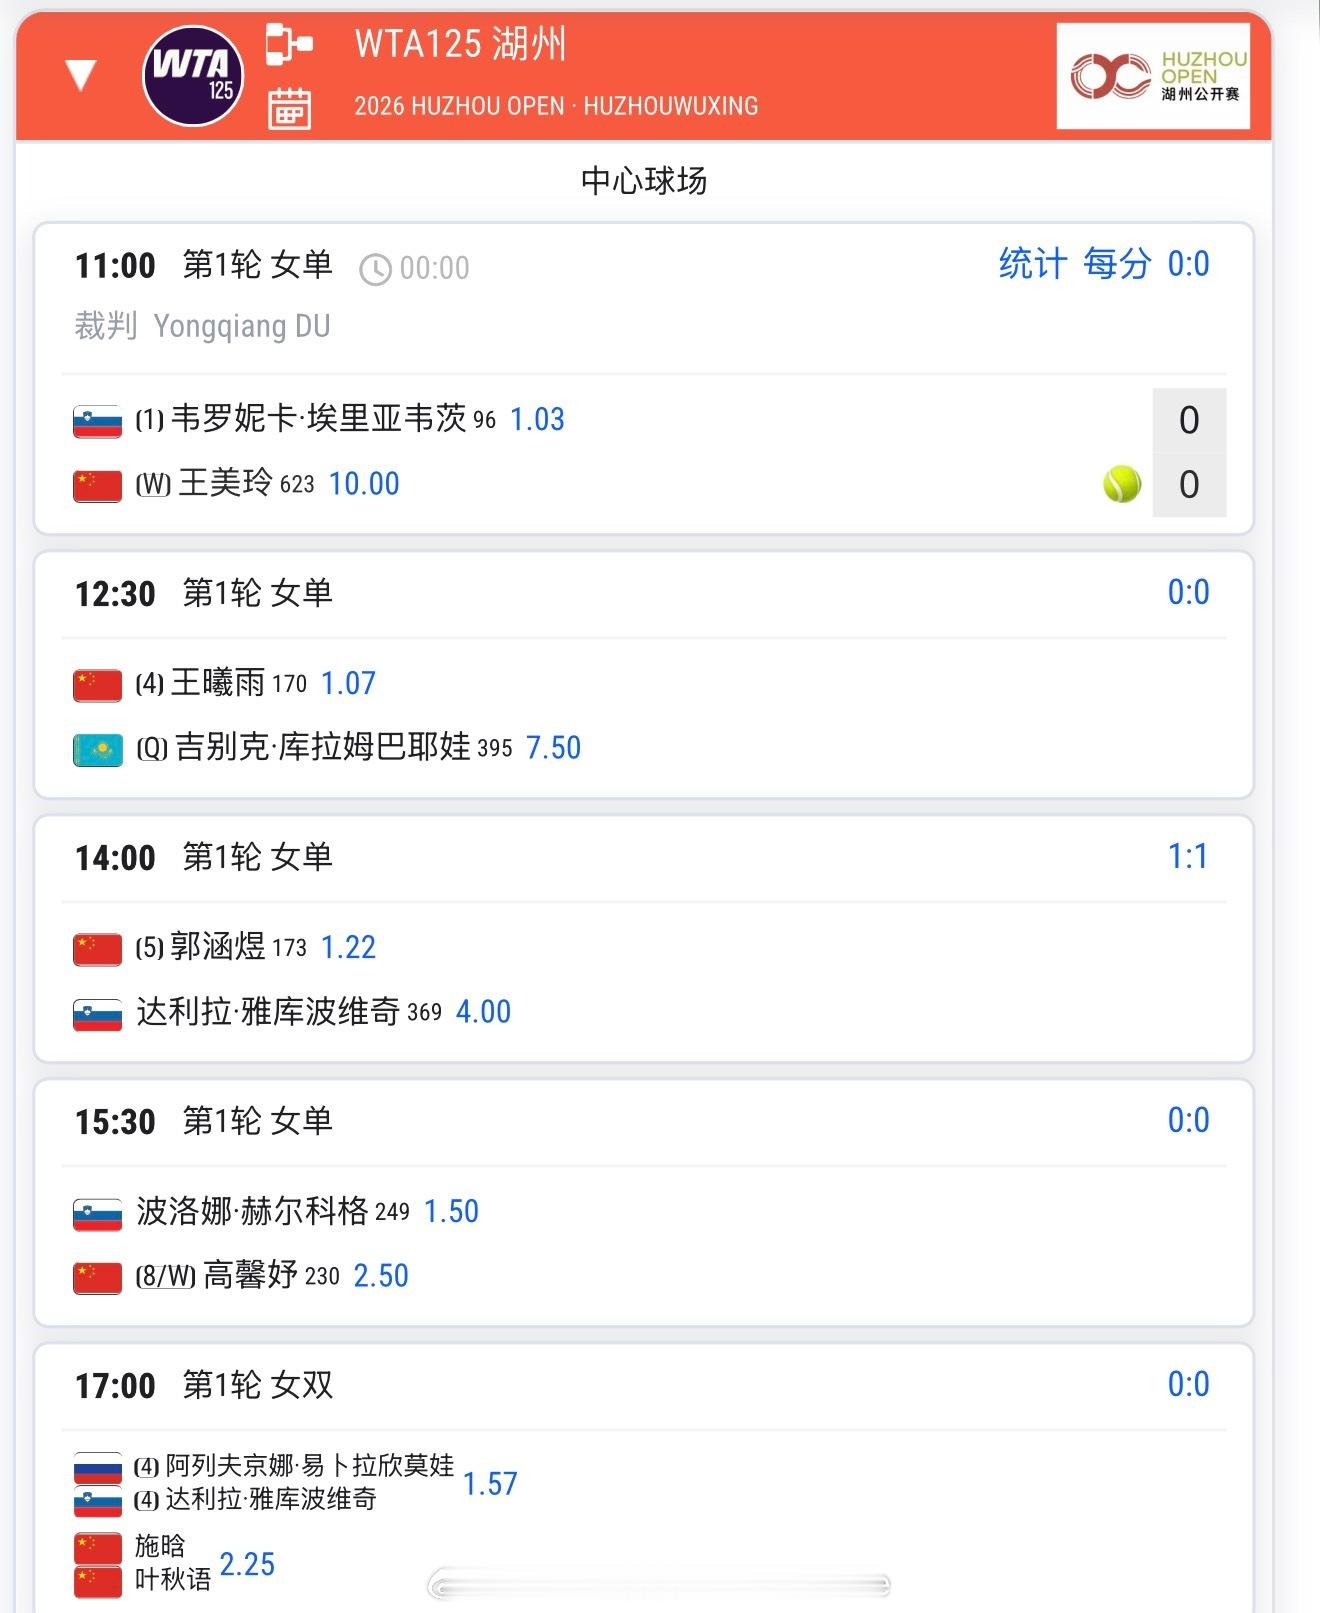This screenshot has width=1320, height=1613.
Task: Select player 王美玲 in 11:00 match
Action: click(225, 484)
